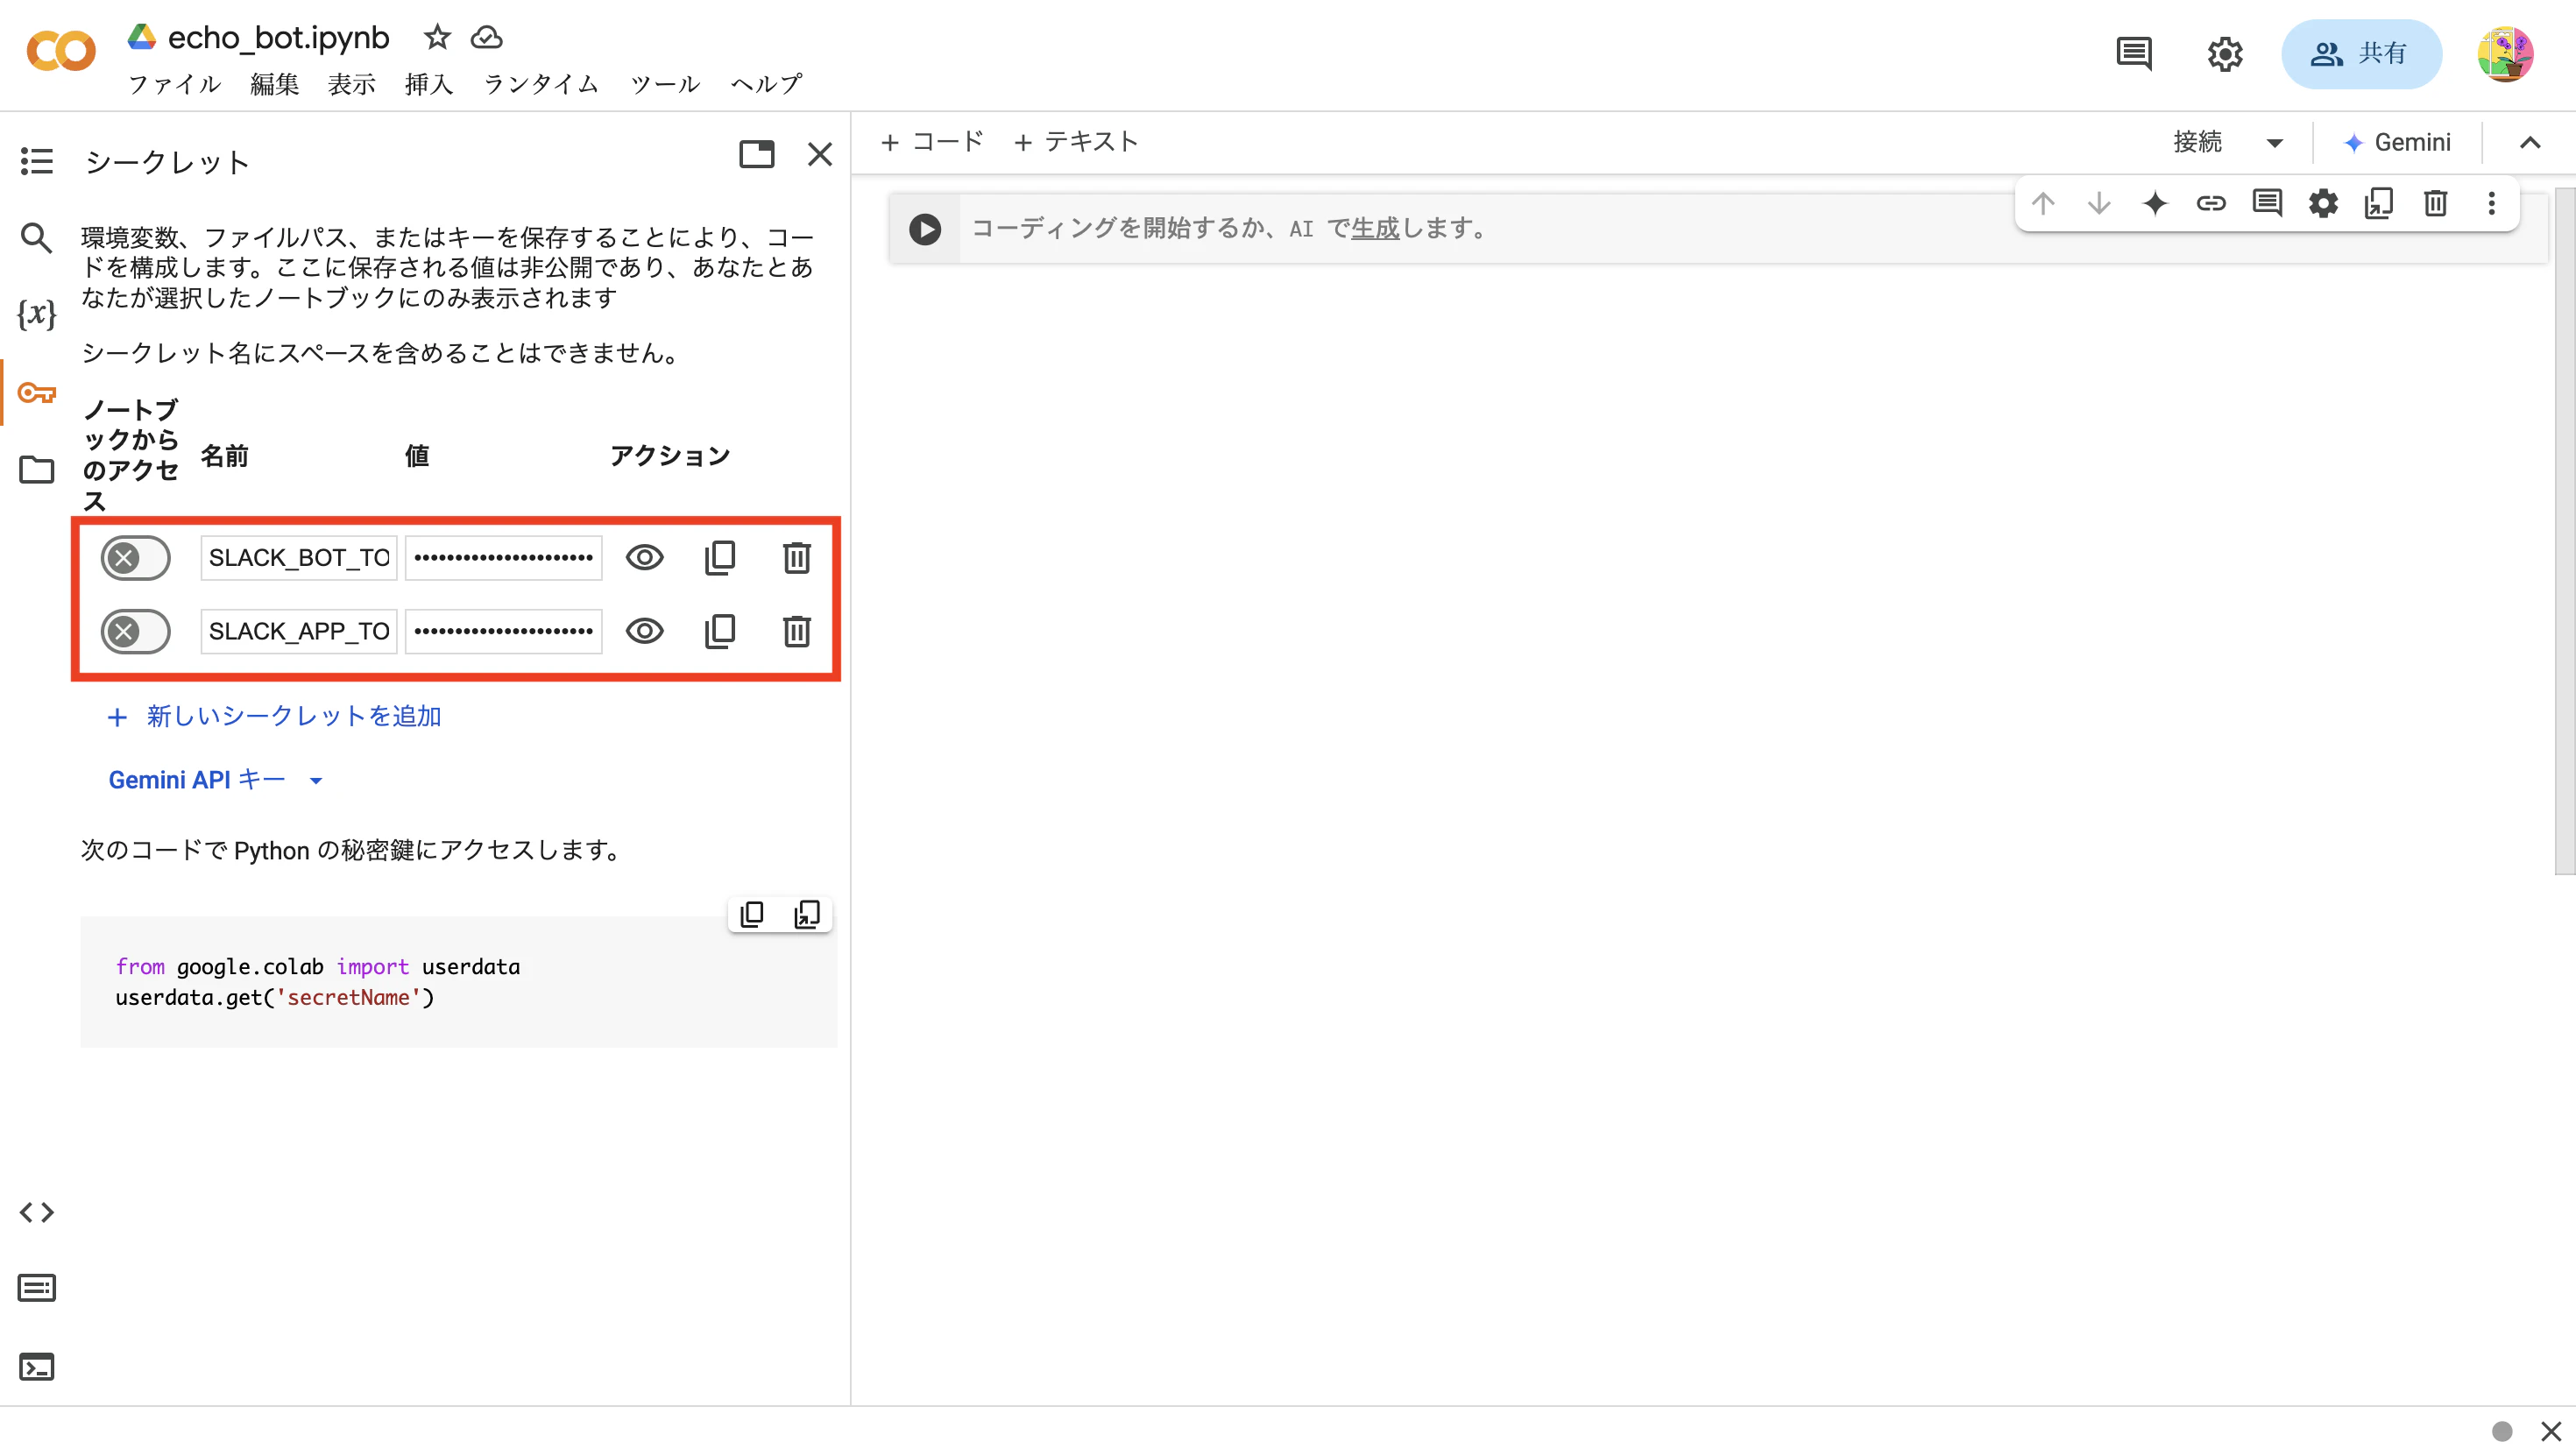Pop the secrets panel into a tab
2576x1456 pixels.
(x=757, y=154)
